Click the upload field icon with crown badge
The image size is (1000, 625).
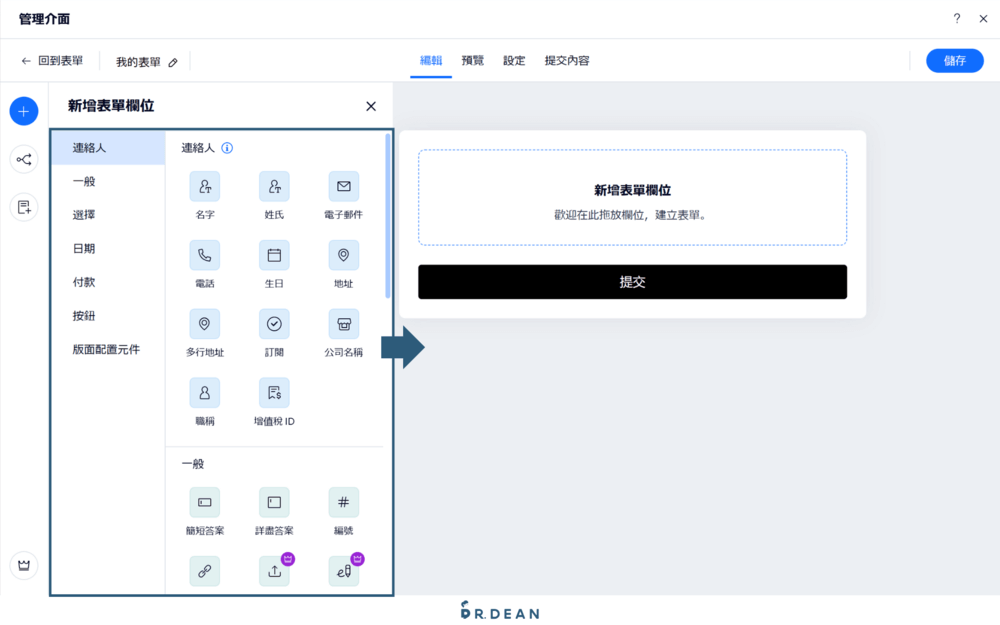pos(273,571)
